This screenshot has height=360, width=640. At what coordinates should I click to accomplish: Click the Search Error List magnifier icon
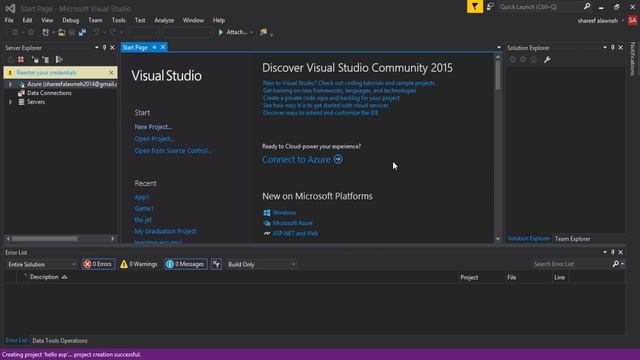616,264
